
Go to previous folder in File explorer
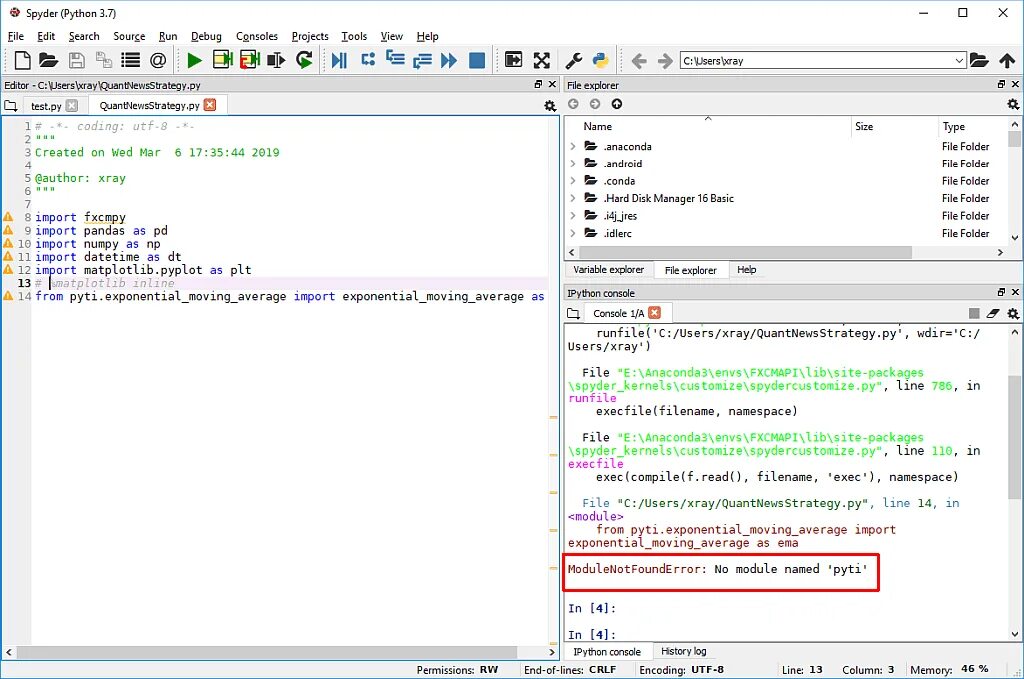click(x=573, y=104)
